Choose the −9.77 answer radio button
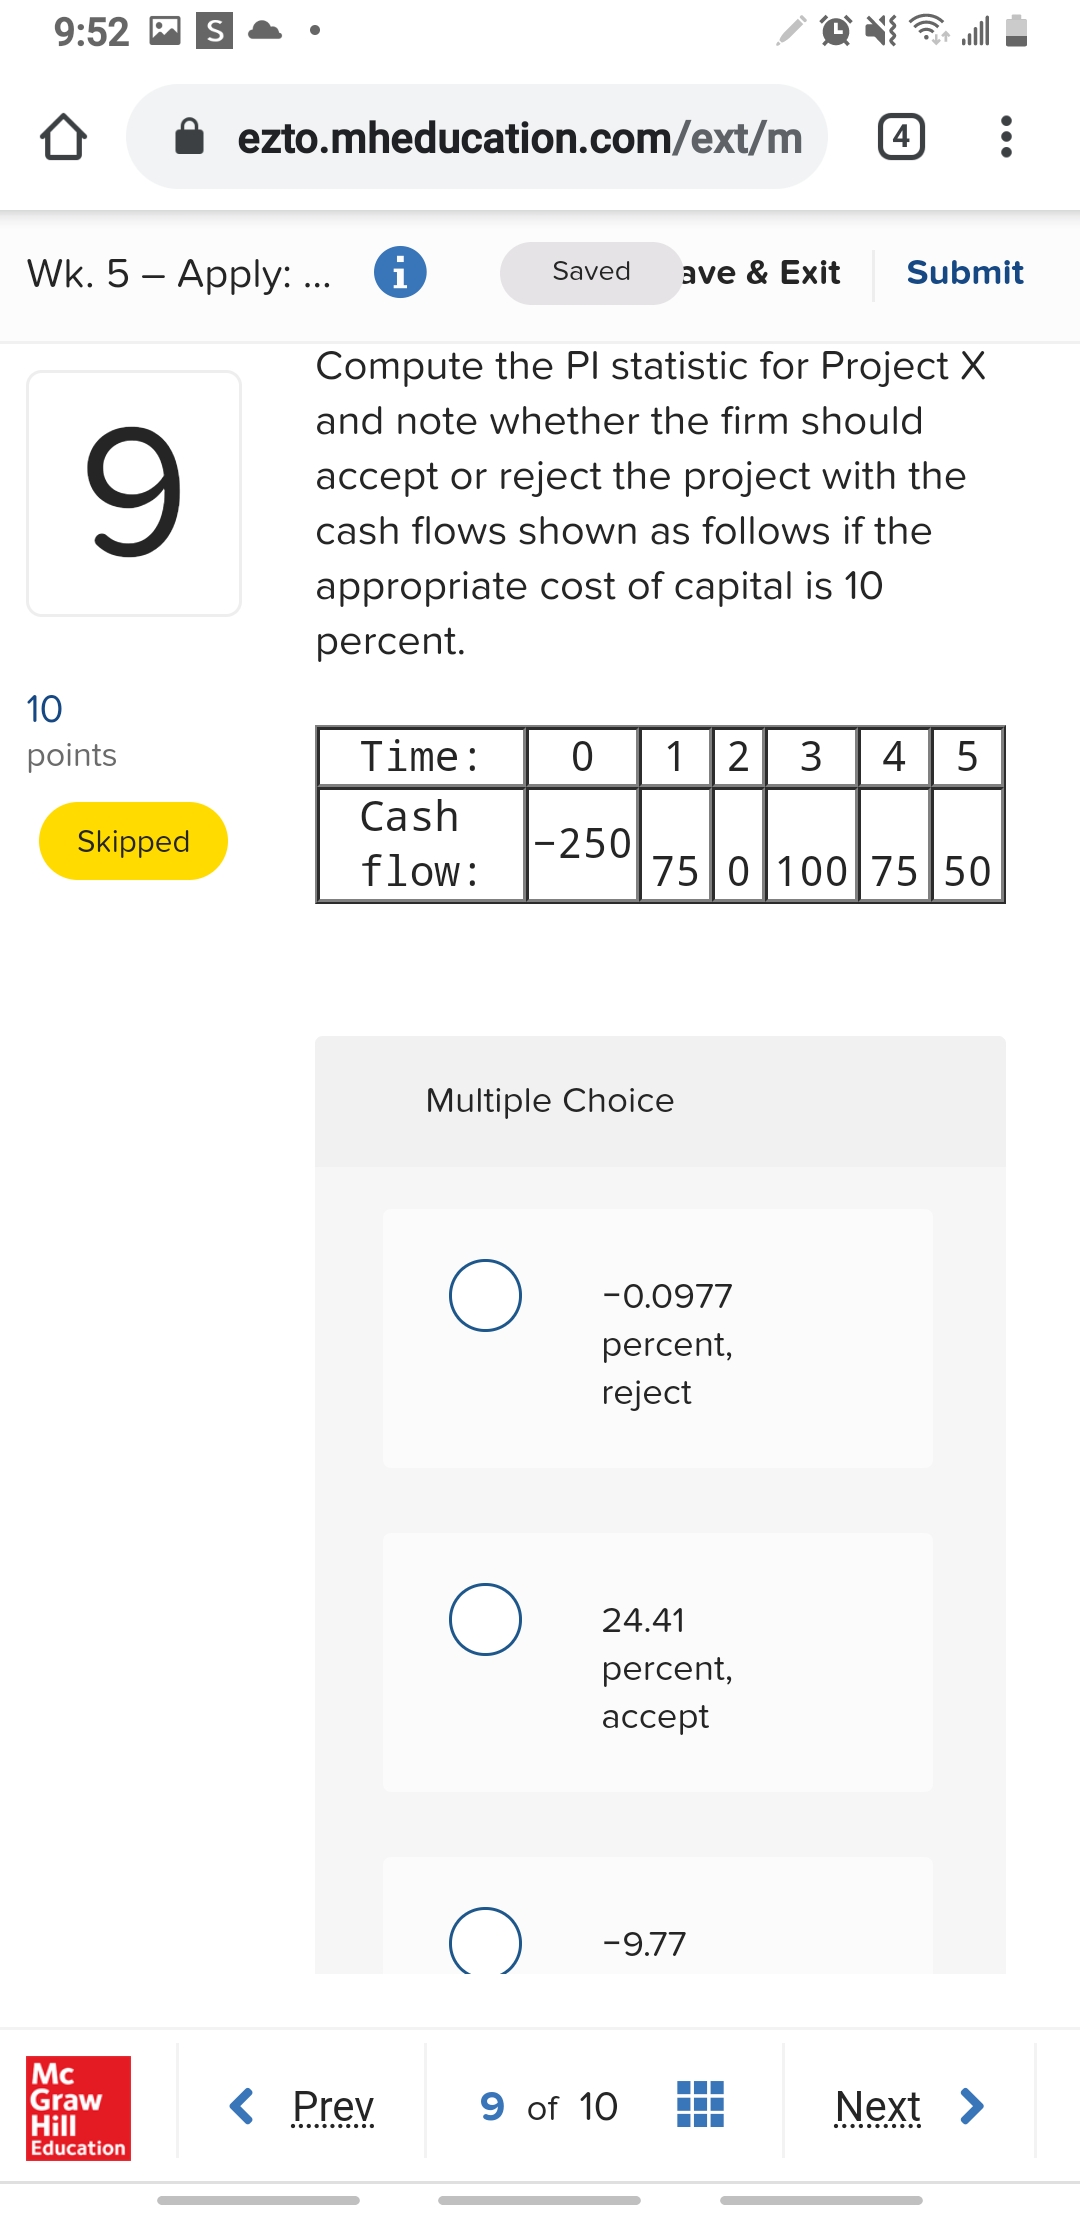Screen dimensions: 1080x2220 [485, 1942]
